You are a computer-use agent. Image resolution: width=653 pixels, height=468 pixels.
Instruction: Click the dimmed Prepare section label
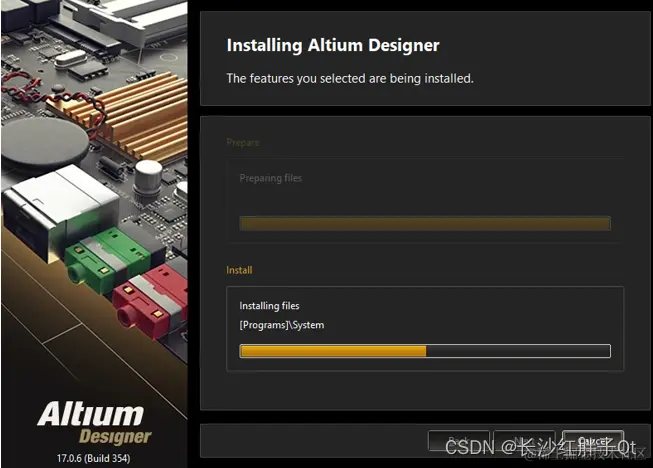pos(243,143)
